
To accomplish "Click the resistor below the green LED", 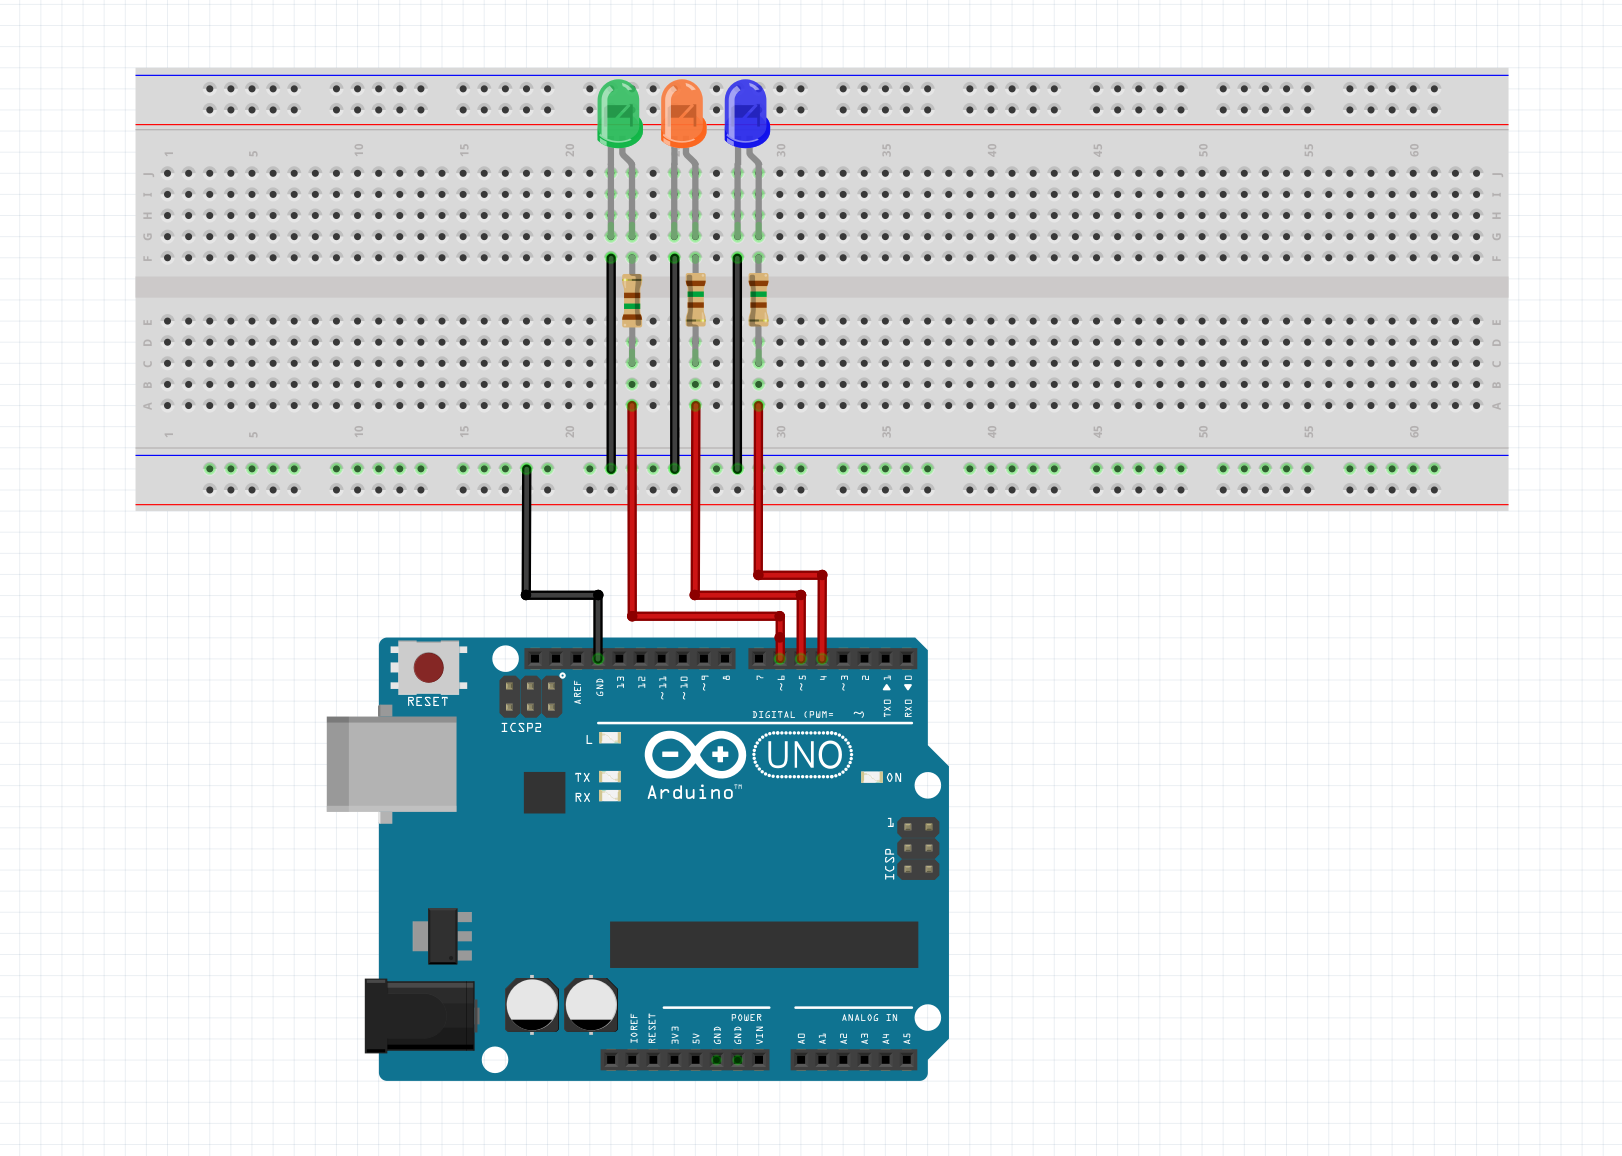I will point(631,300).
